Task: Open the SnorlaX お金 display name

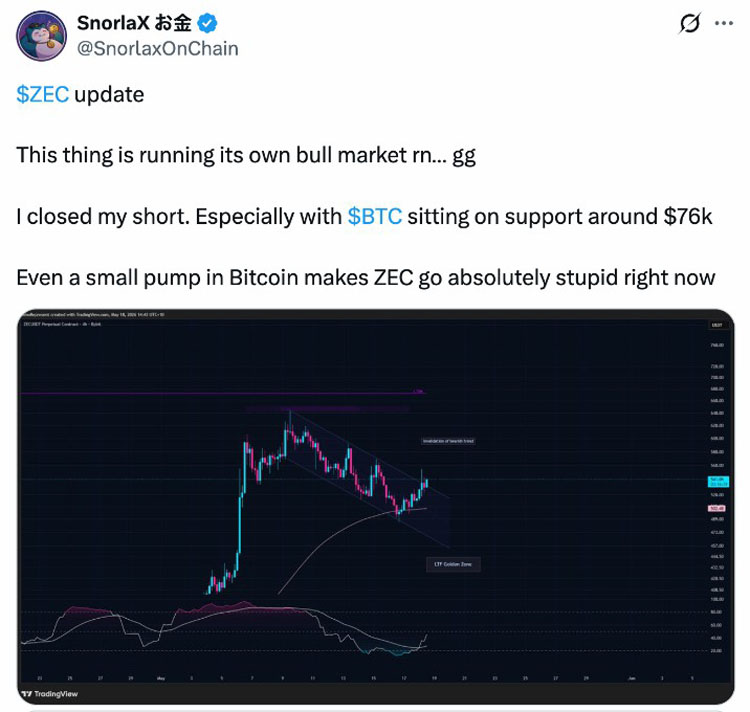Action: (x=134, y=23)
